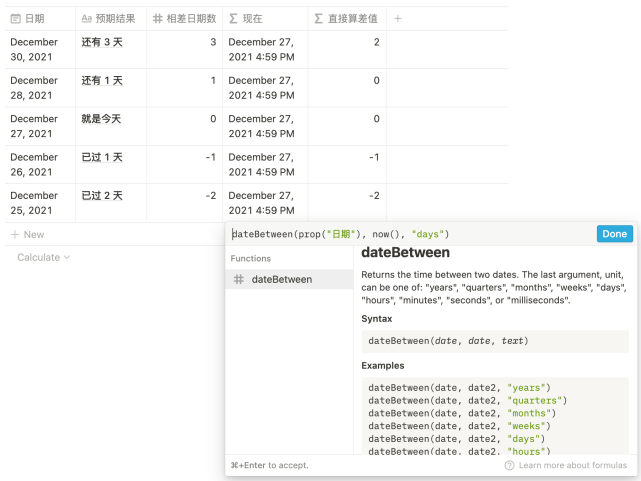This screenshot has height=481, width=641.
Task: Select dateBetween in the Functions list
Action: tap(281, 280)
